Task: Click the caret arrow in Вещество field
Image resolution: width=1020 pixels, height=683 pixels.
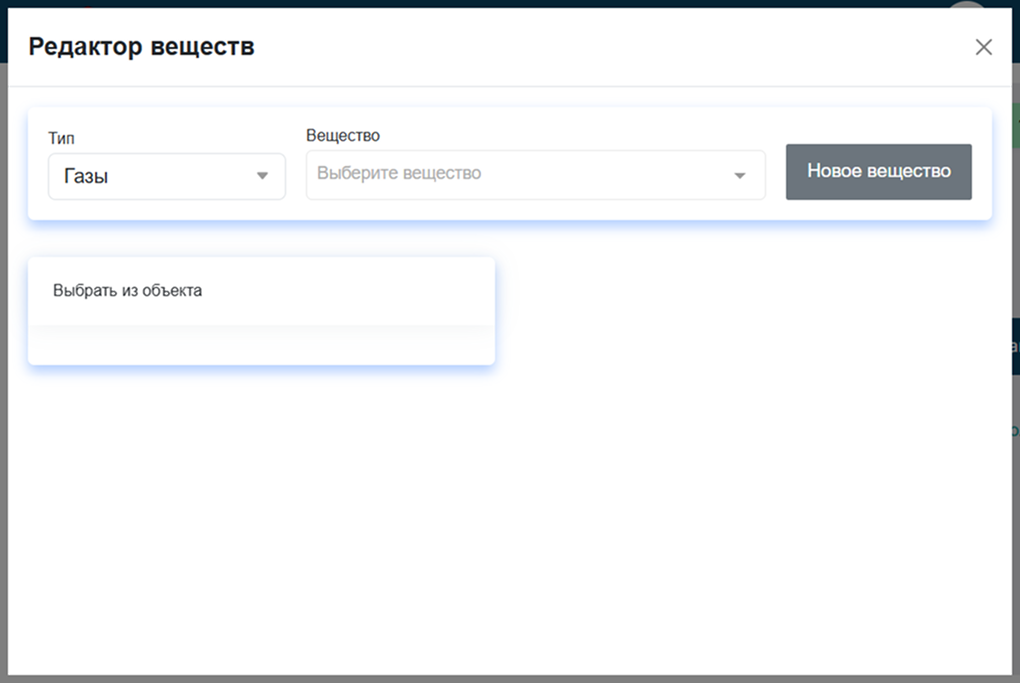Action: point(740,176)
